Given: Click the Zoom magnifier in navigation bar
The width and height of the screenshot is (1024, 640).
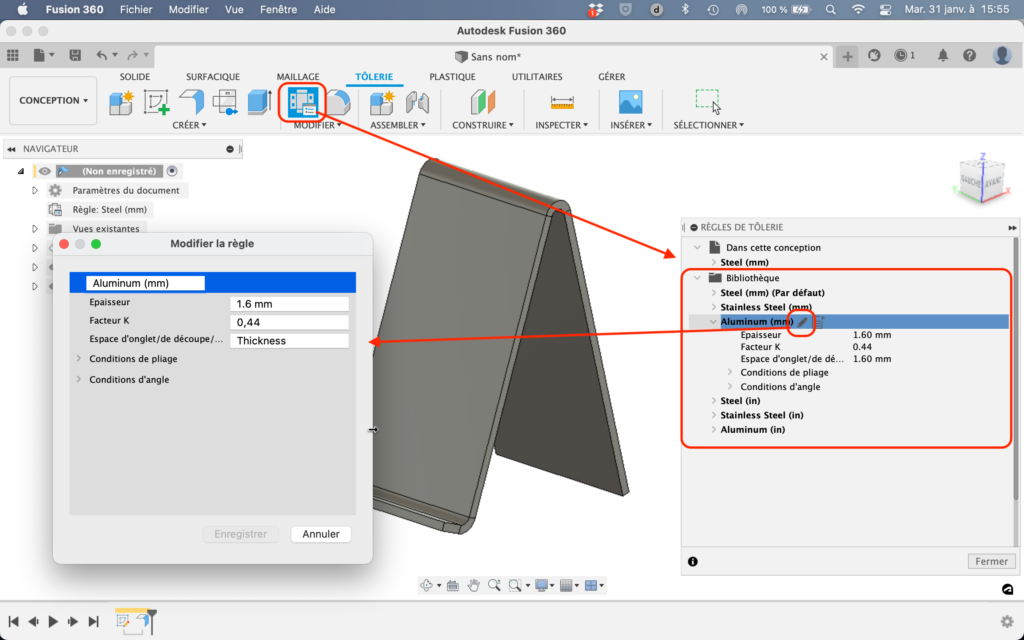Looking at the screenshot, I should [x=494, y=585].
